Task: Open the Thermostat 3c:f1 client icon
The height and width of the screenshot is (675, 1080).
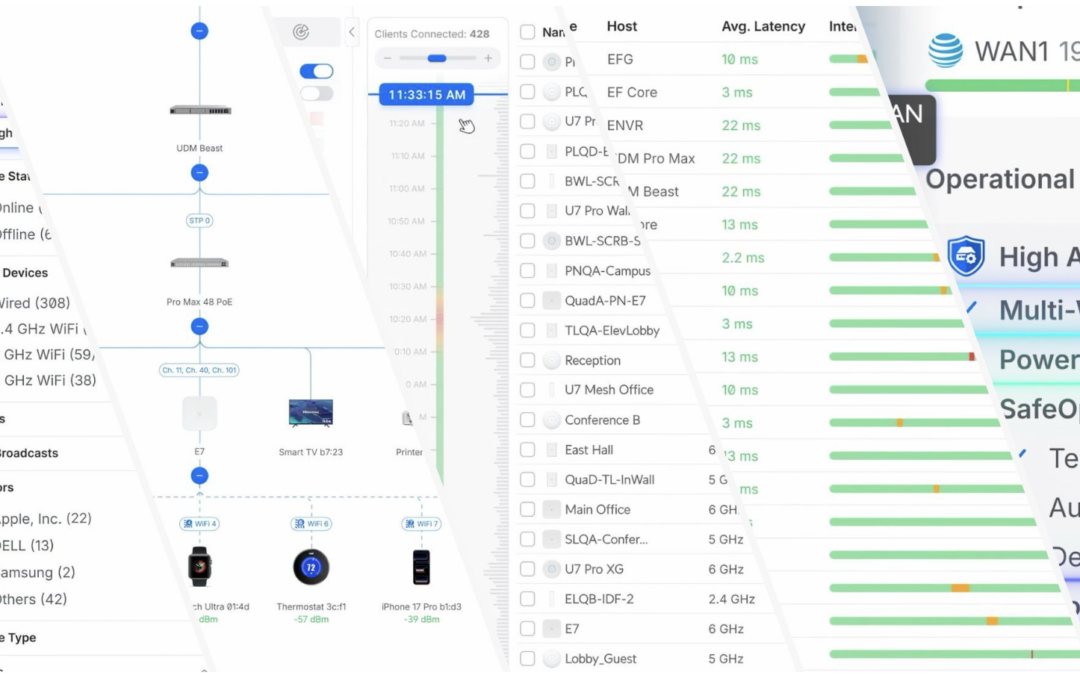Action: tap(311, 566)
